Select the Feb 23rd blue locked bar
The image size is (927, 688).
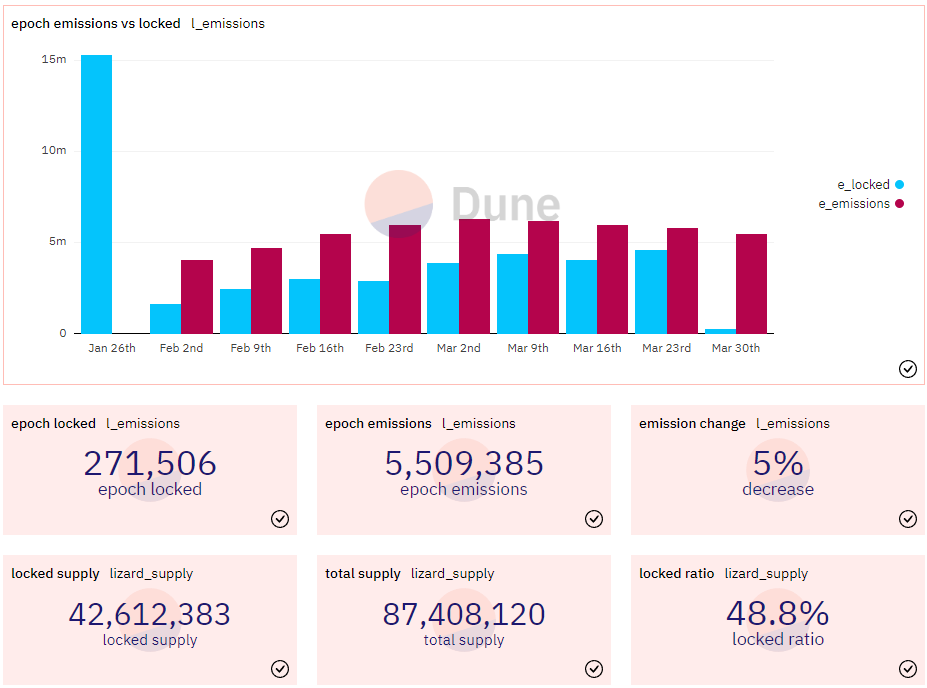[374, 307]
